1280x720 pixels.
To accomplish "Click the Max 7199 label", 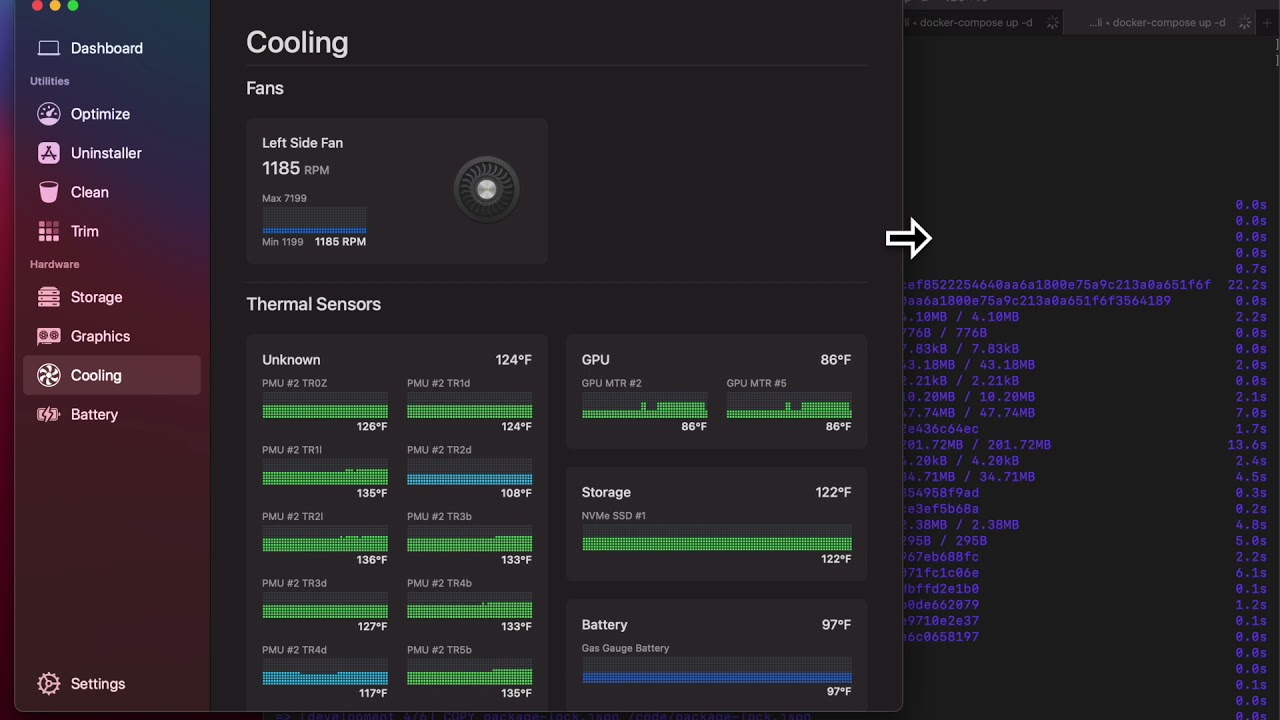I will [x=284, y=198].
